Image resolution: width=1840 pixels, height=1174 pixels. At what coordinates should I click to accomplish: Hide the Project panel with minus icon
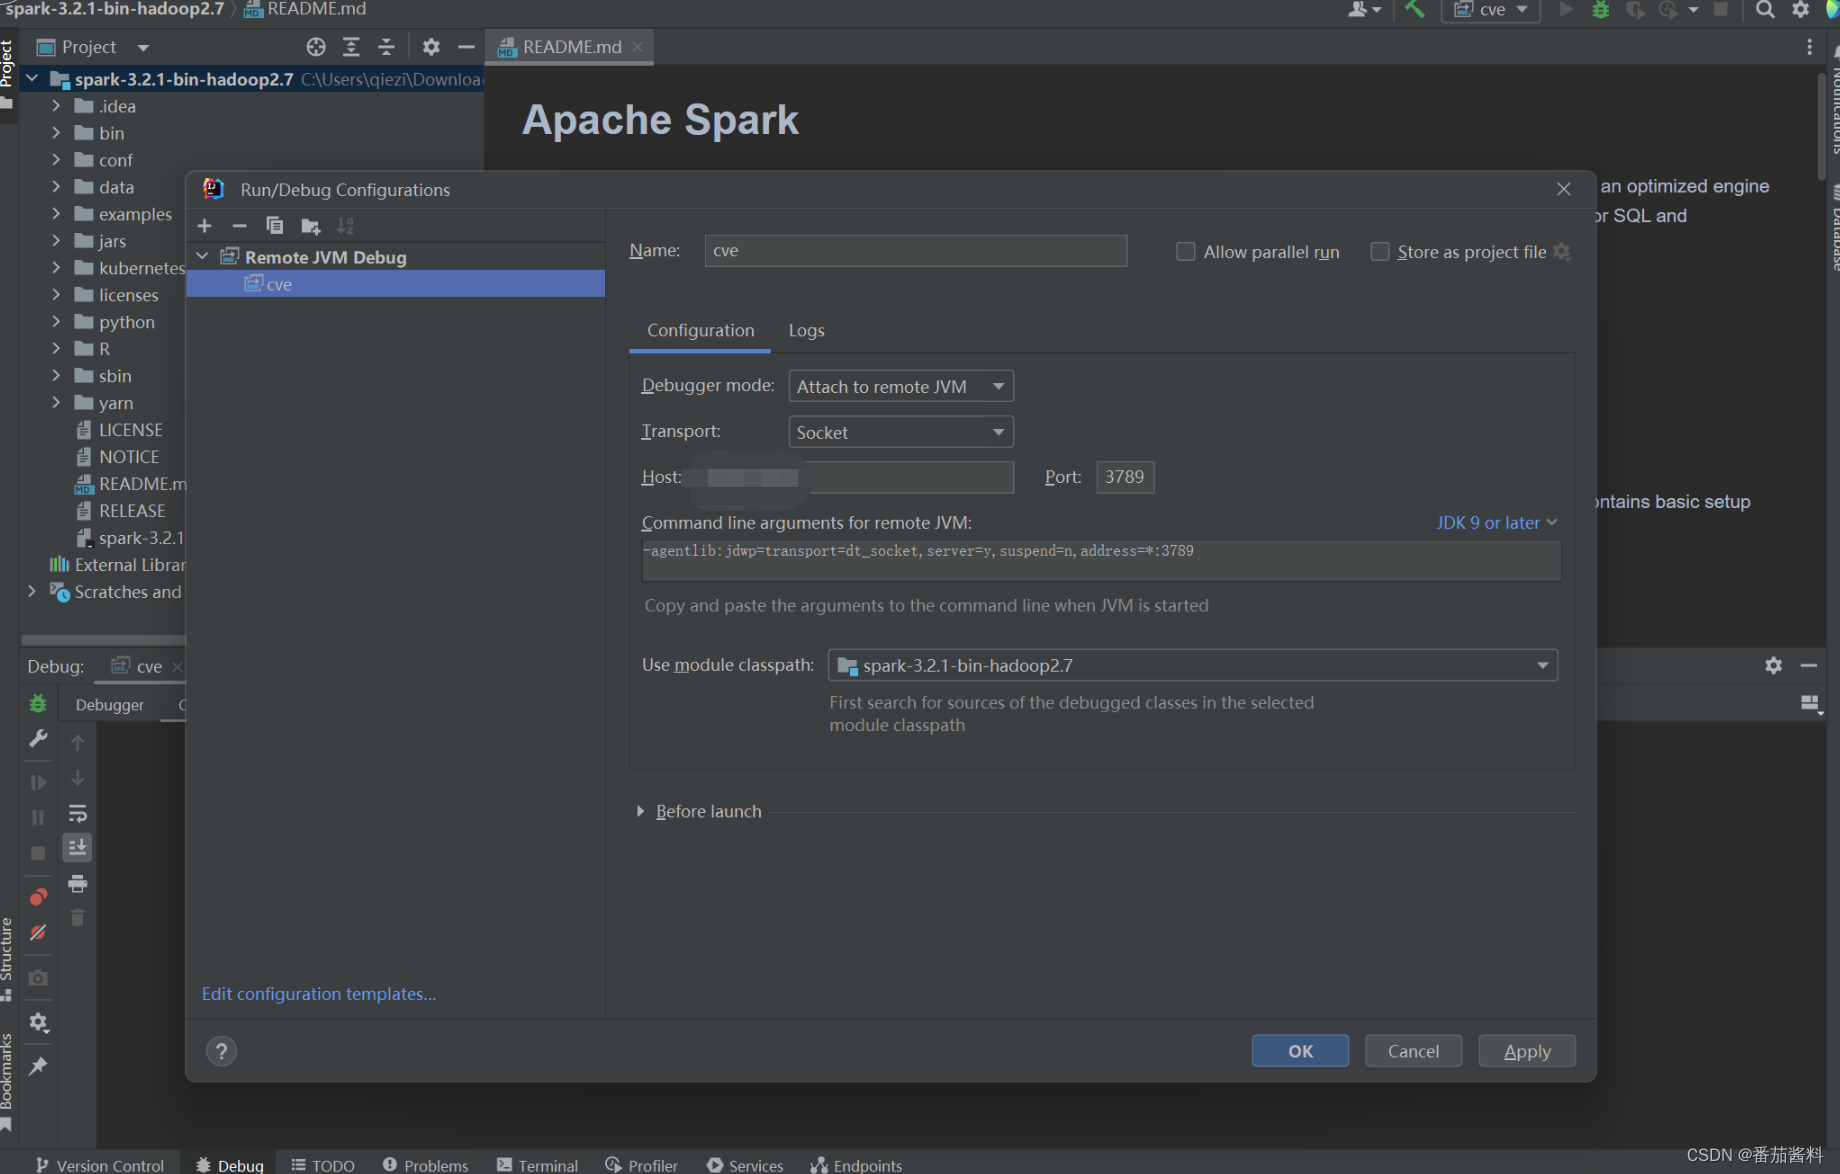click(466, 47)
